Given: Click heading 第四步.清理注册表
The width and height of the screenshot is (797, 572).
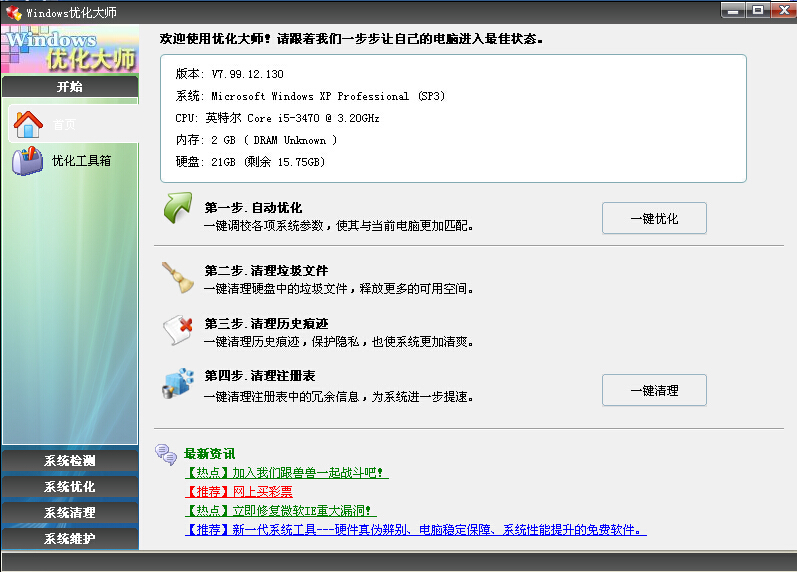Looking at the screenshot, I should point(260,376).
